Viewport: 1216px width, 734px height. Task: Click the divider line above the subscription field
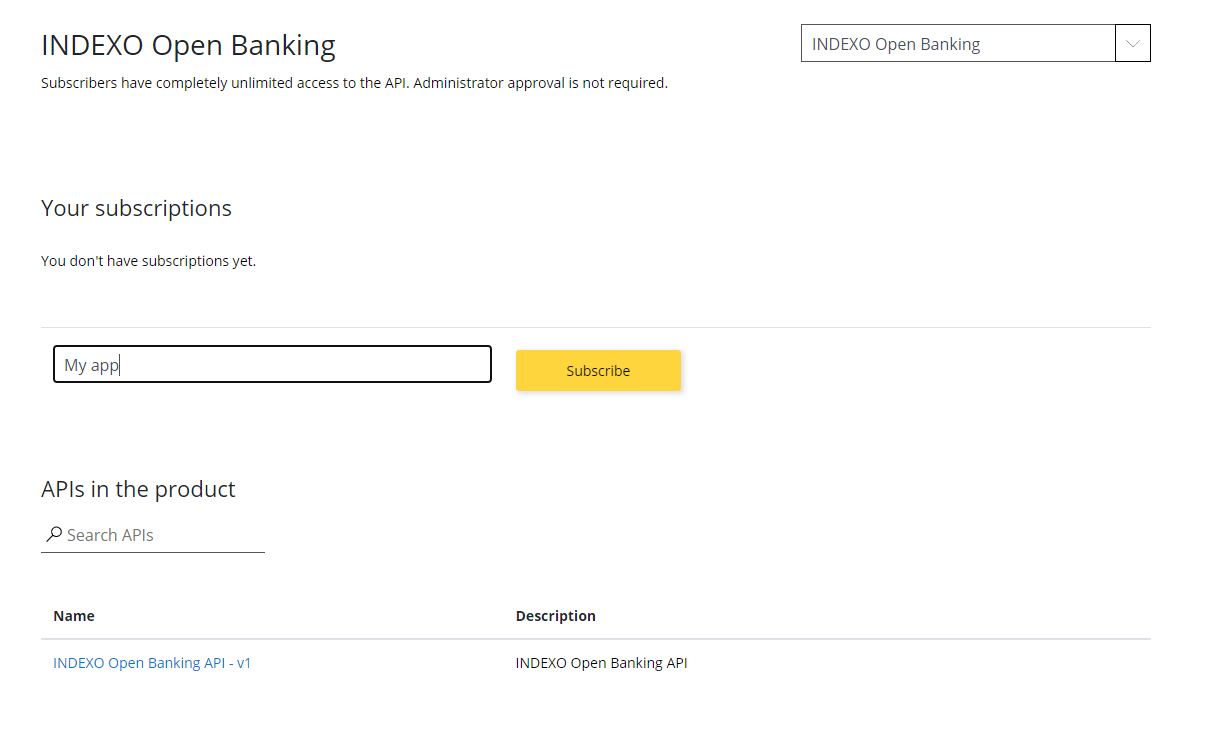click(x=595, y=327)
